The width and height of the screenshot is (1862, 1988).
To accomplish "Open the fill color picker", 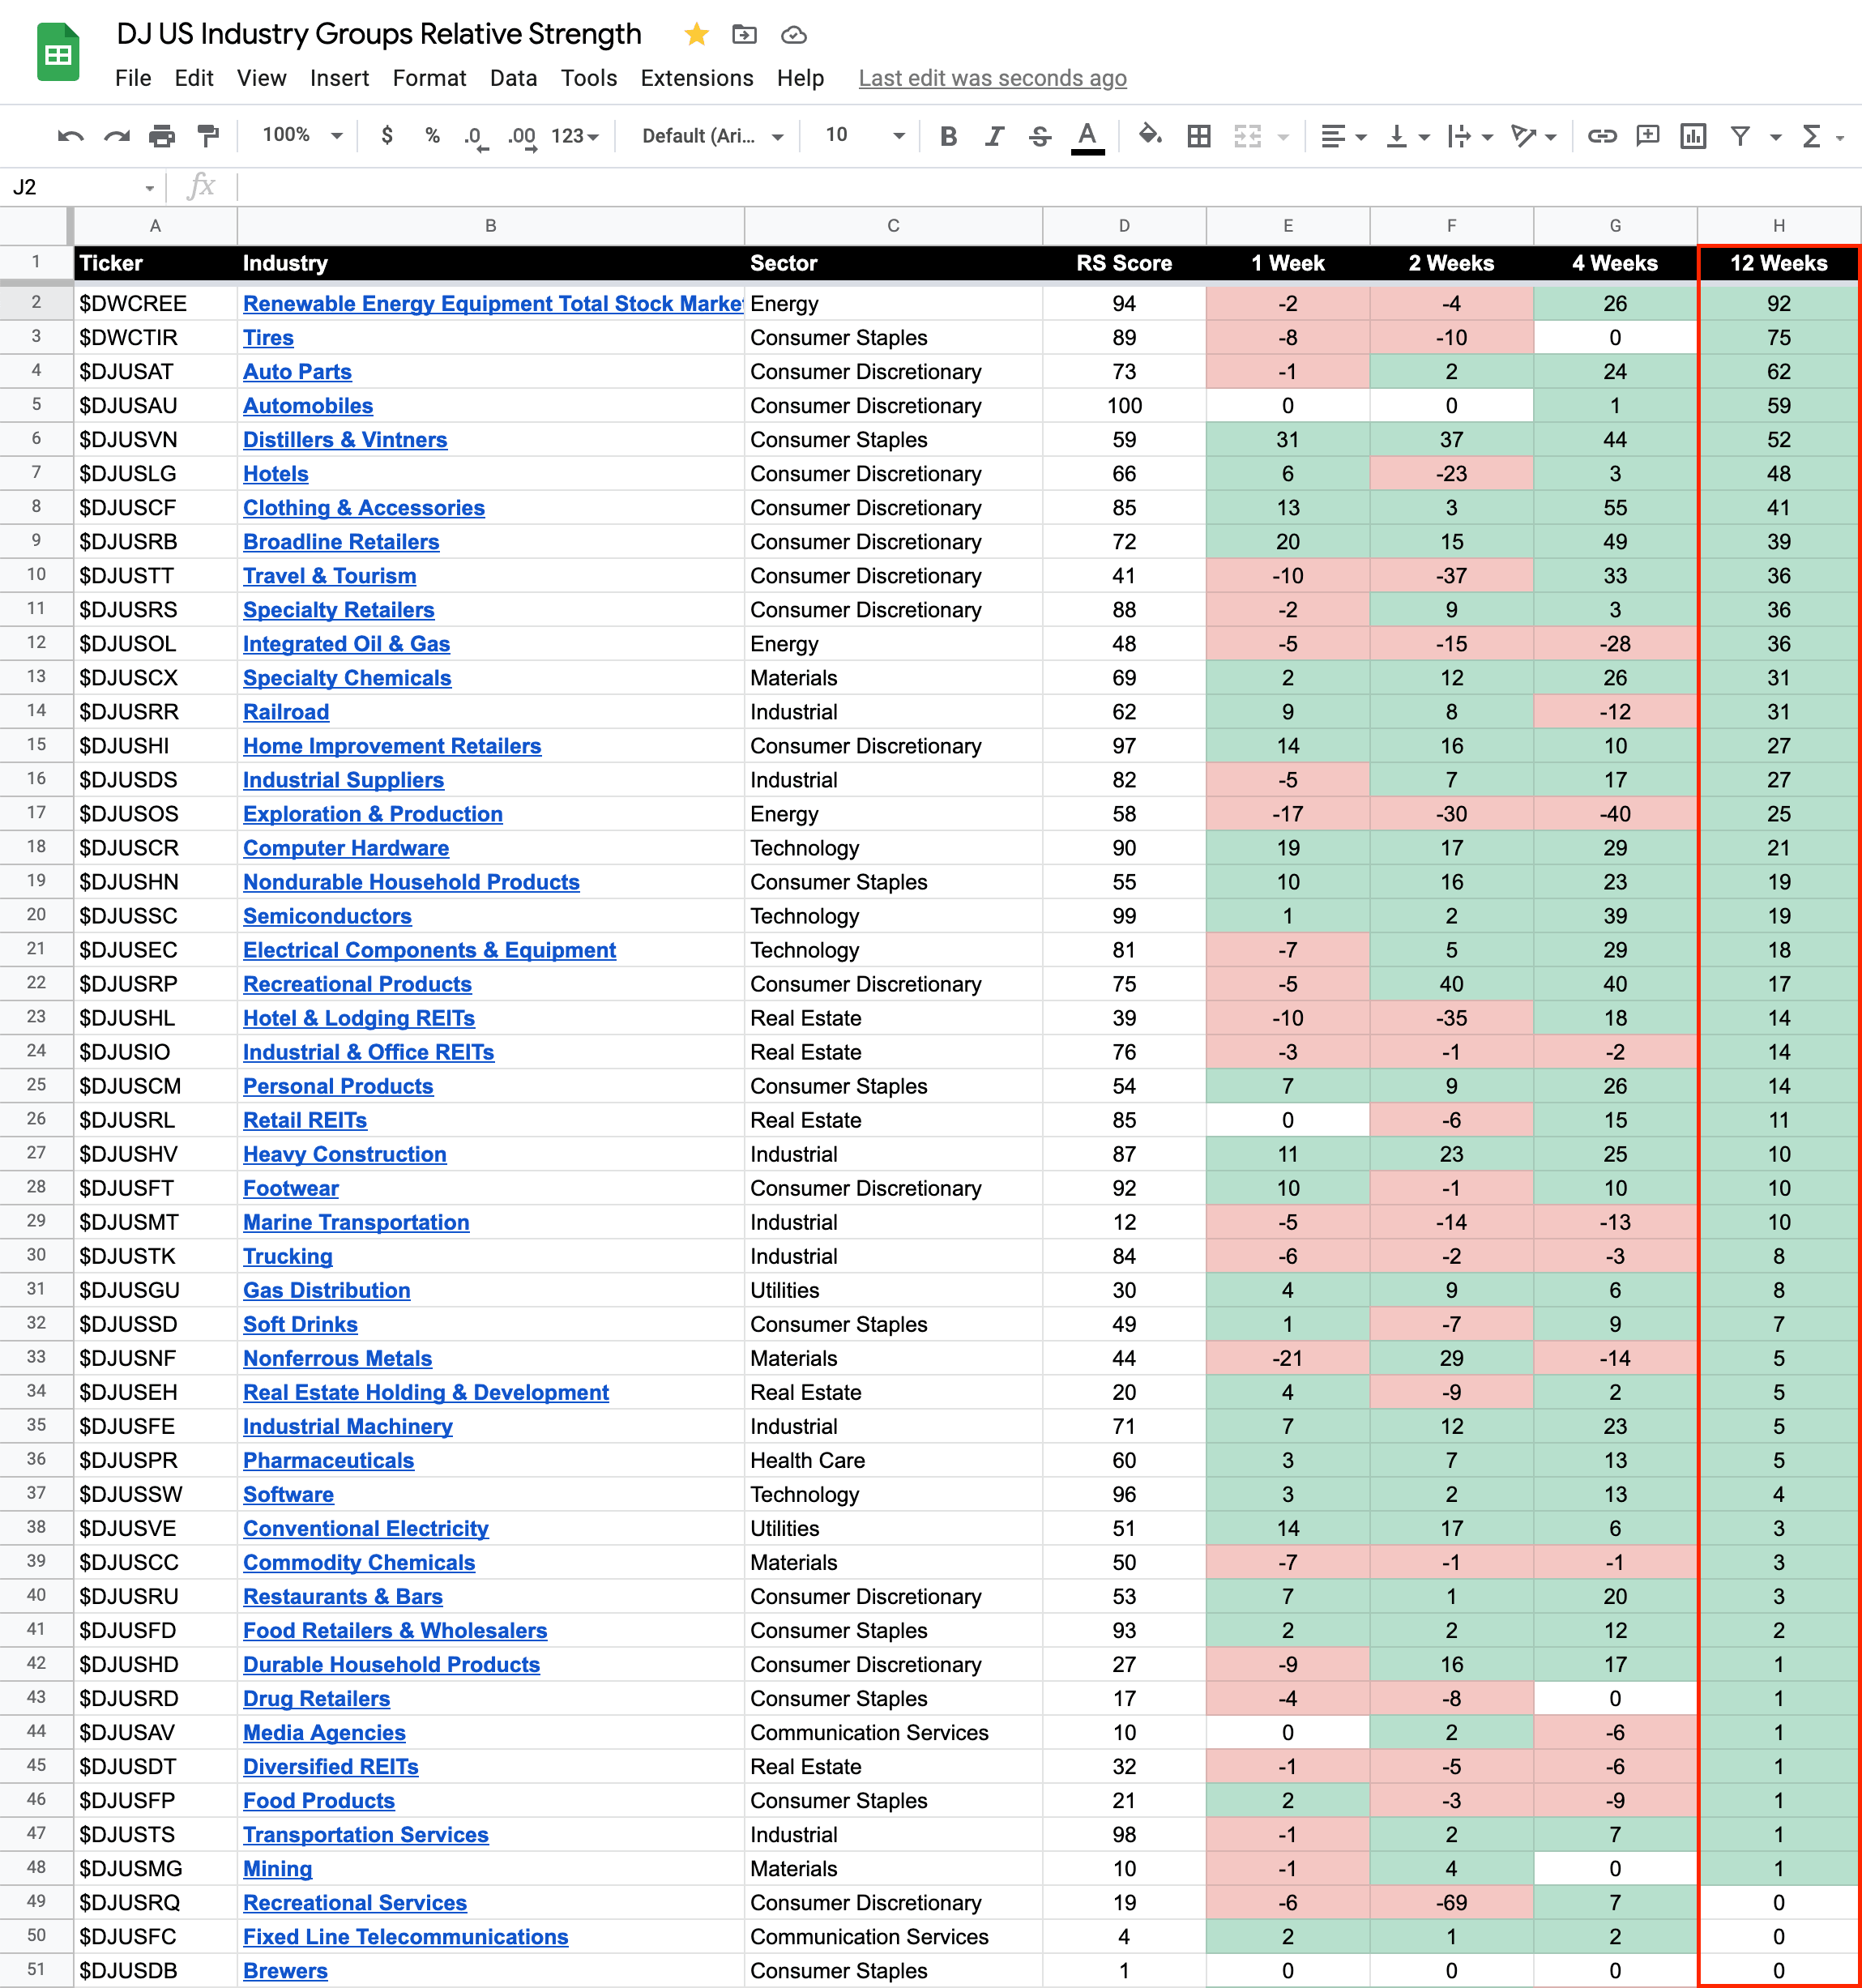I will coord(1150,135).
